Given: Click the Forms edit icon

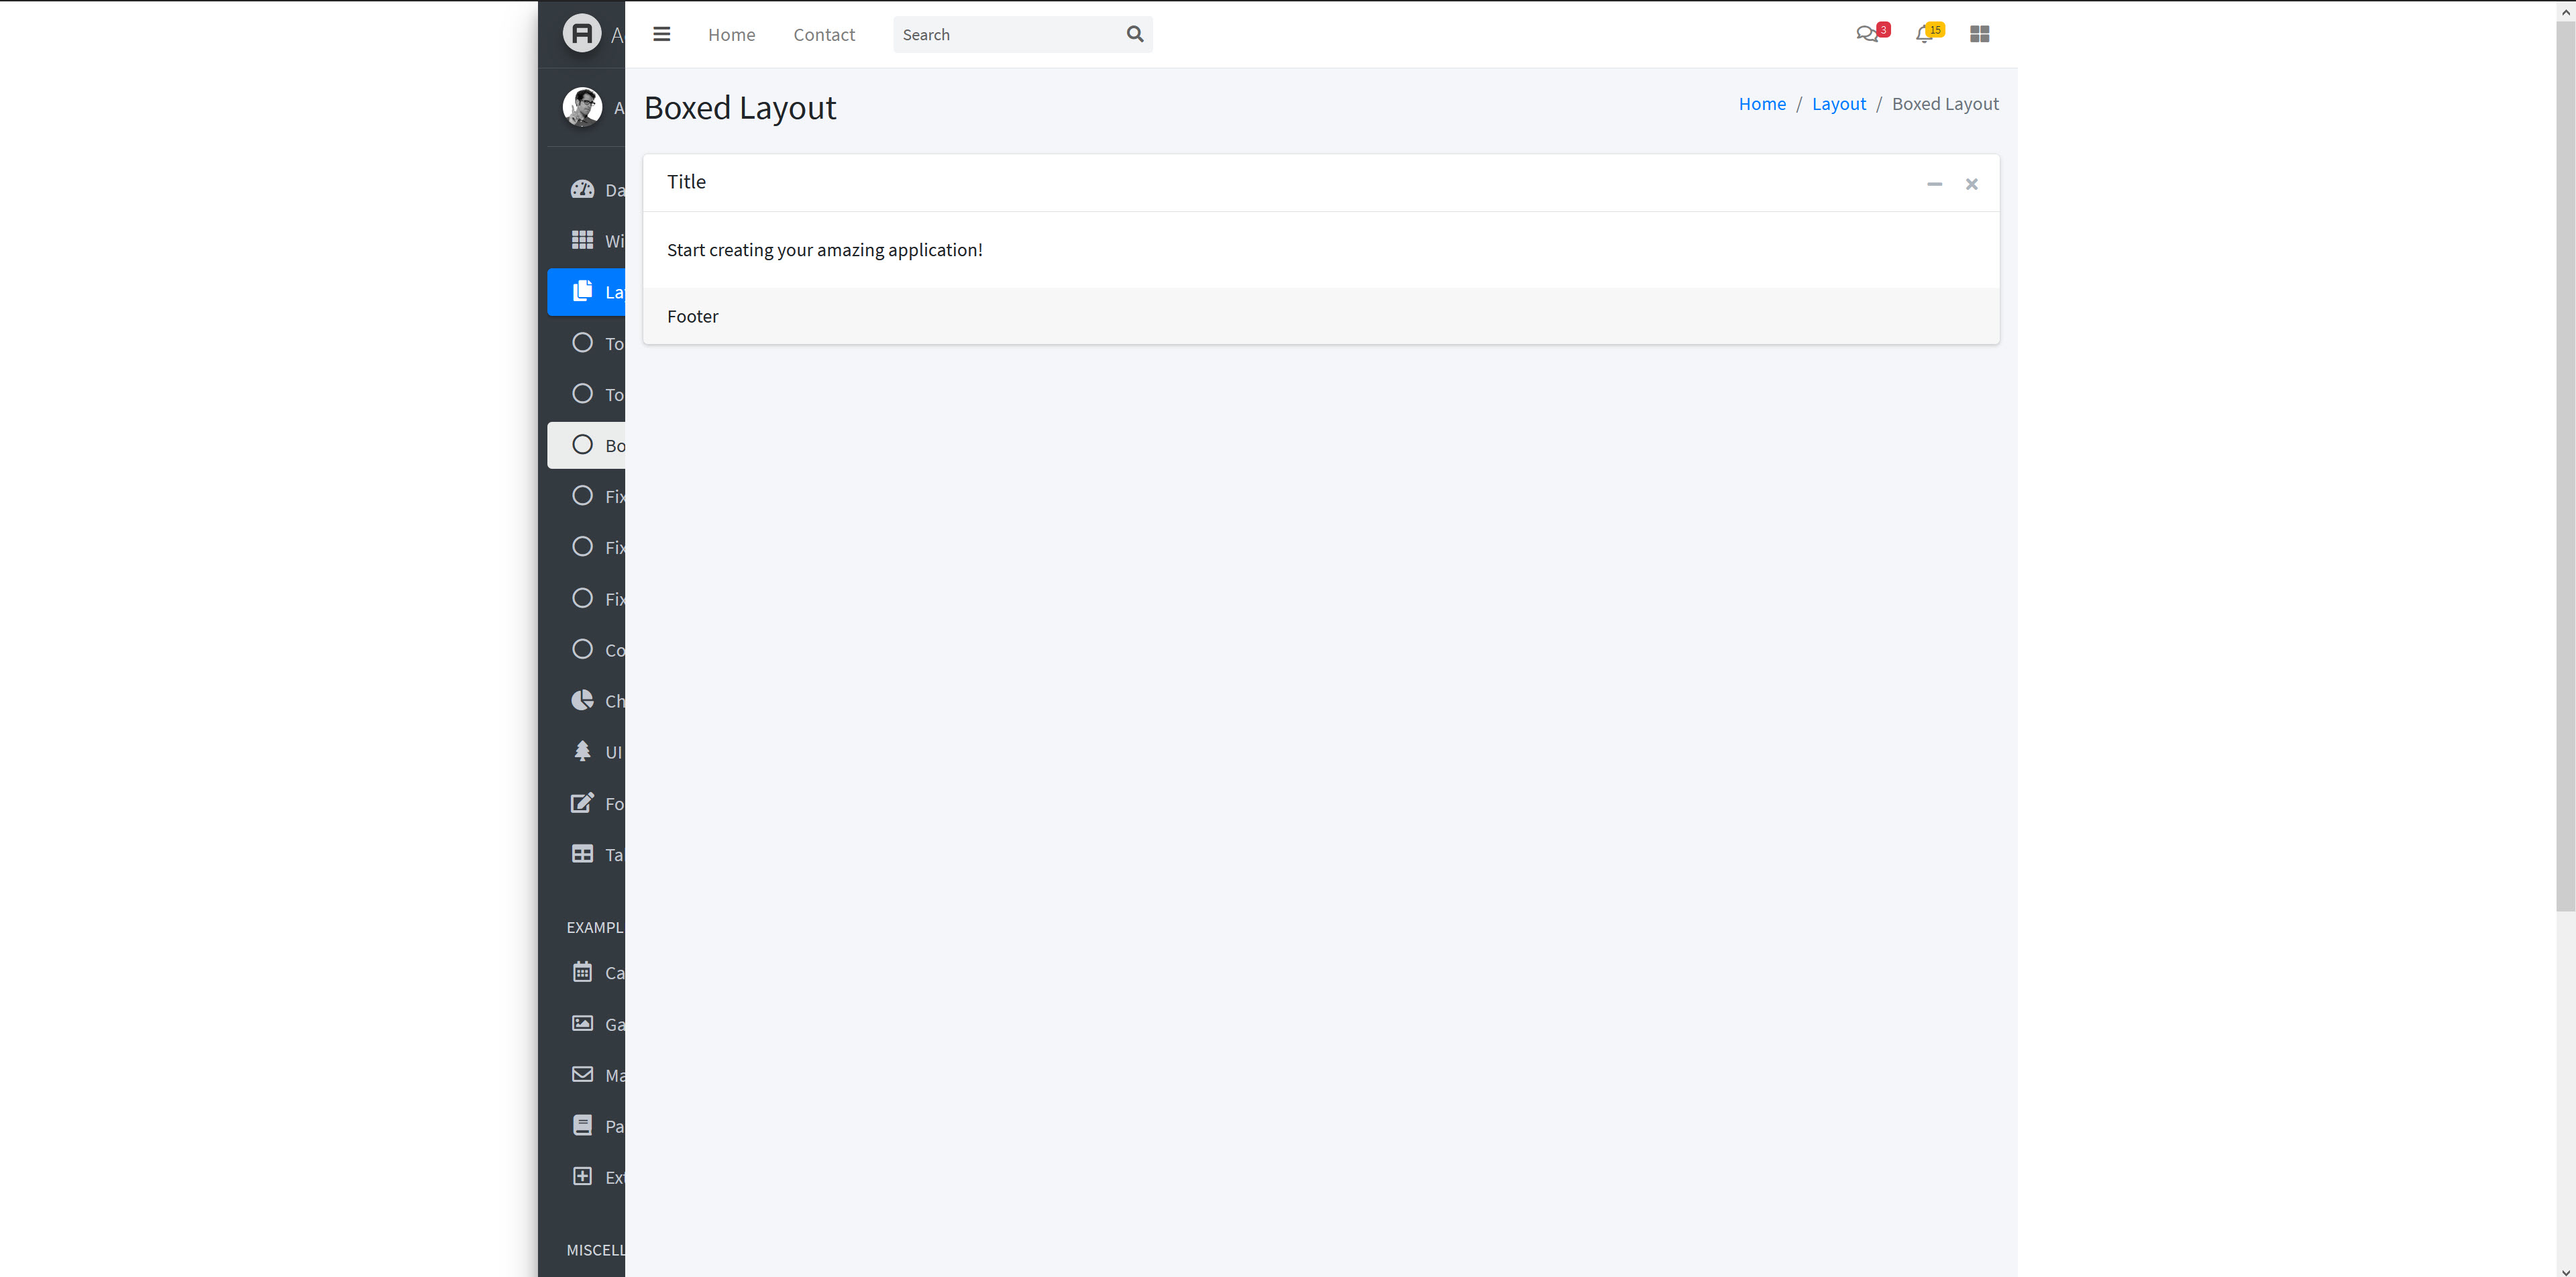Looking at the screenshot, I should tap(582, 803).
